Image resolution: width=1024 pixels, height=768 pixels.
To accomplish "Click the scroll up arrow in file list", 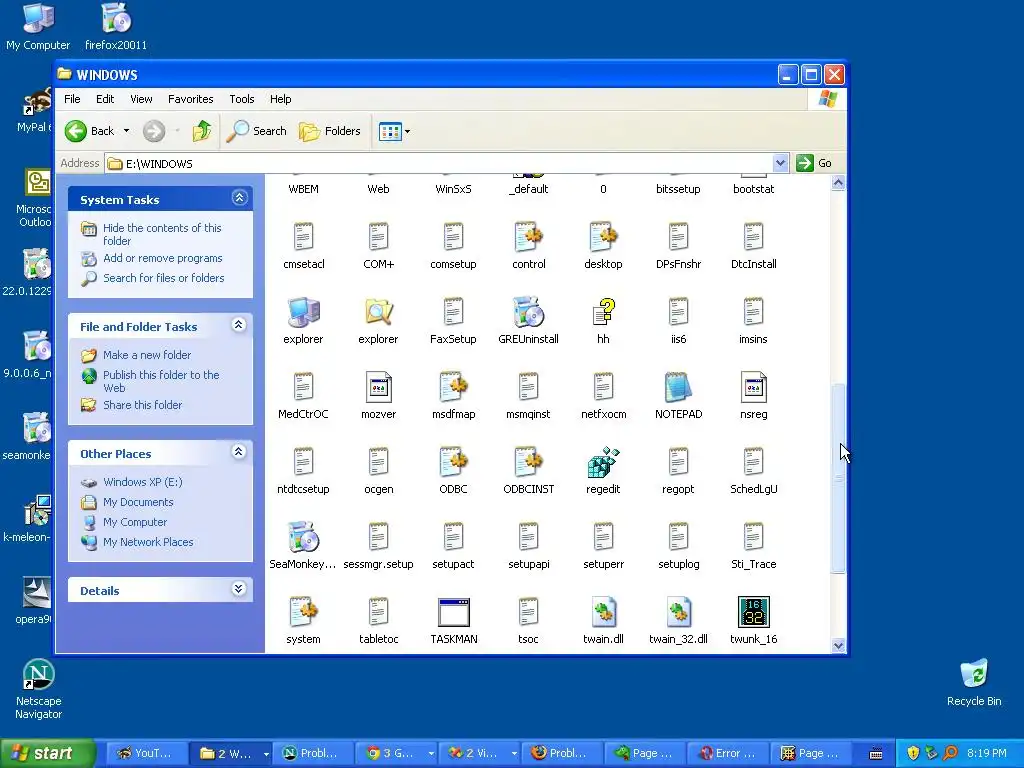I will click(838, 183).
